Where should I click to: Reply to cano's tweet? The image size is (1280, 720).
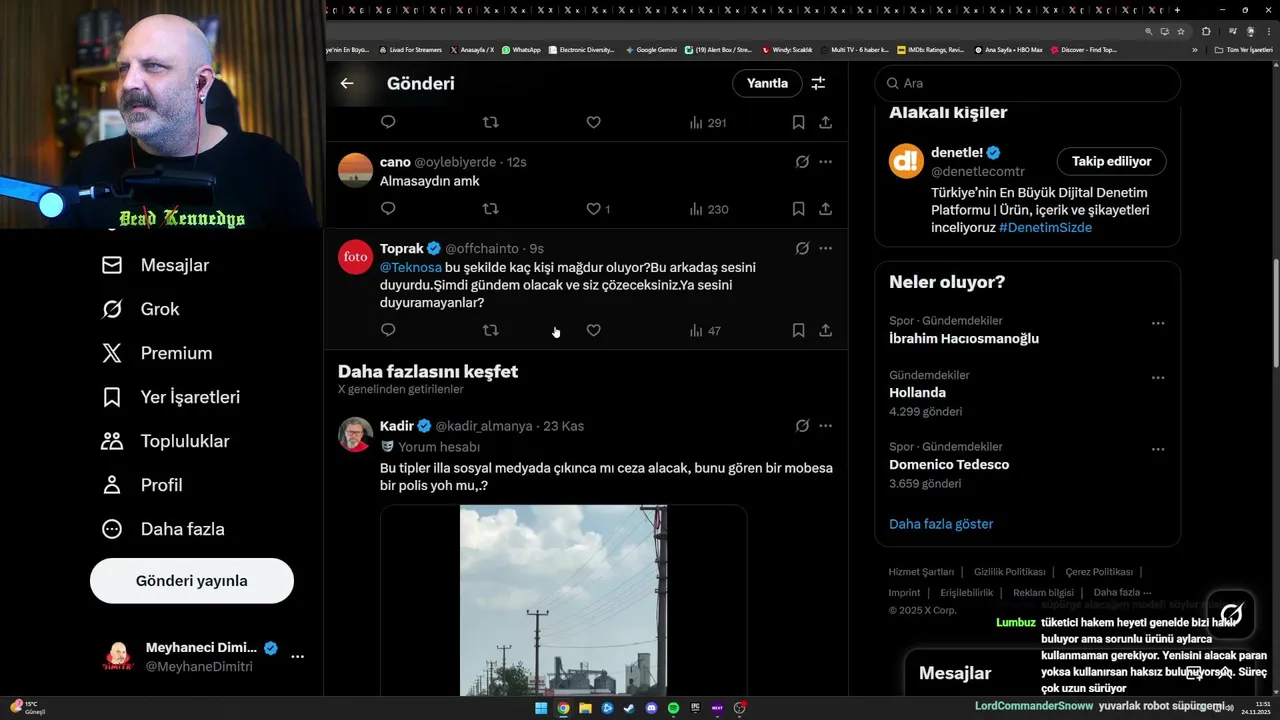[388, 209]
